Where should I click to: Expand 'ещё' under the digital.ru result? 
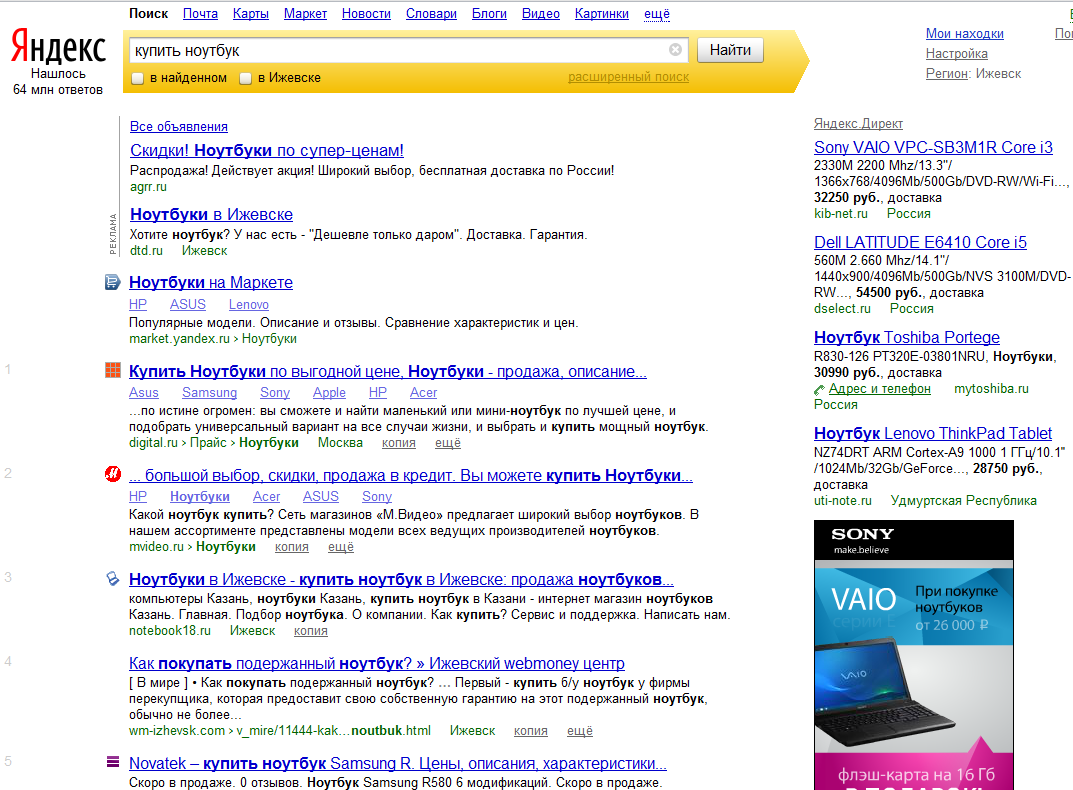(x=447, y=442)
